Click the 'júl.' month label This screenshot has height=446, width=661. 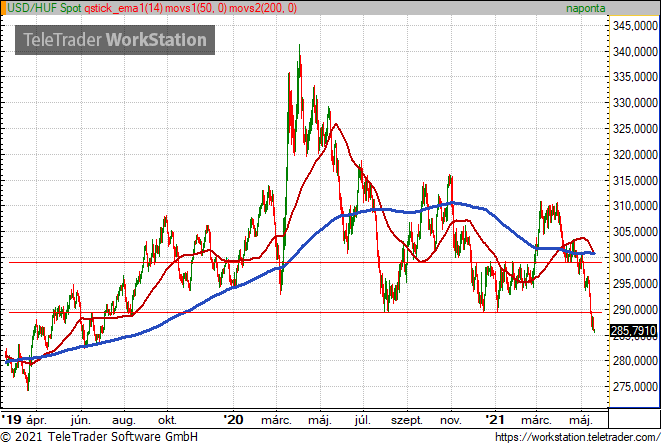pyautogui.click(x=363, y=421)
